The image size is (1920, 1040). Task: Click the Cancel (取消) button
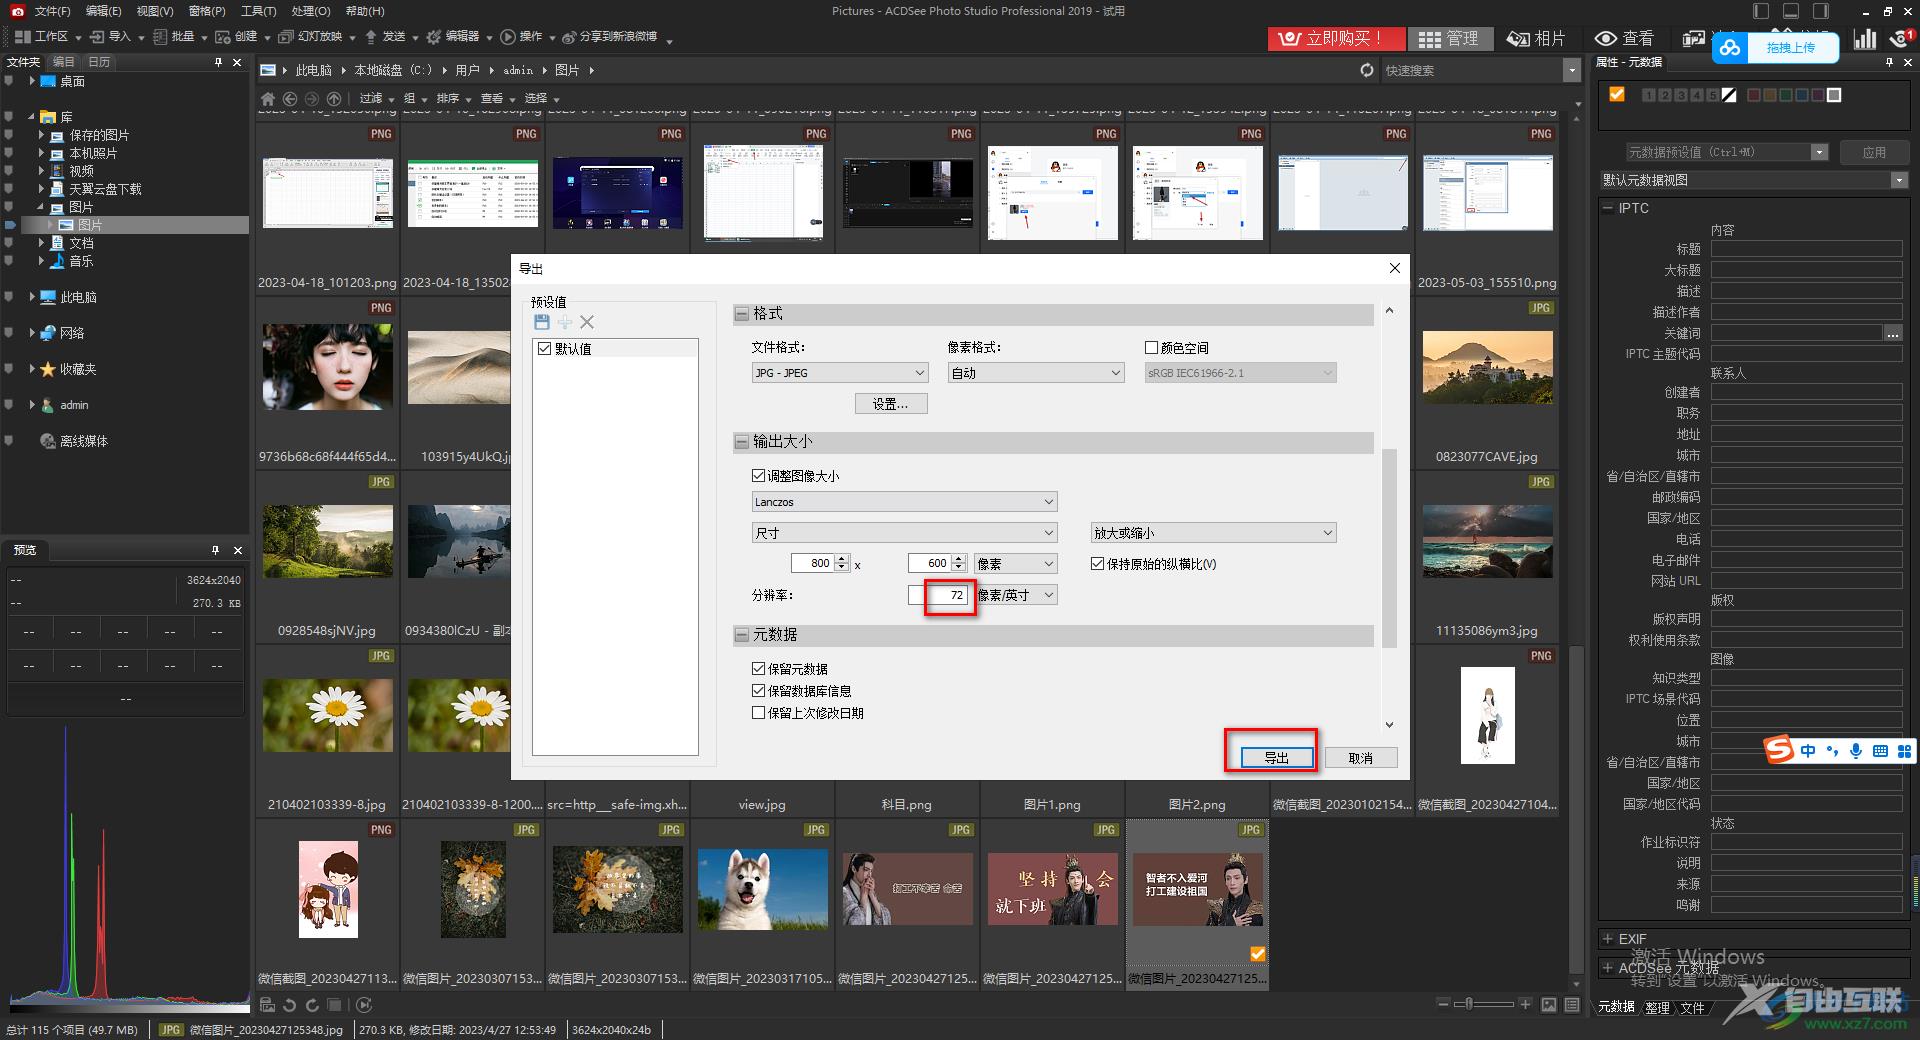(x=1361, y=758)
